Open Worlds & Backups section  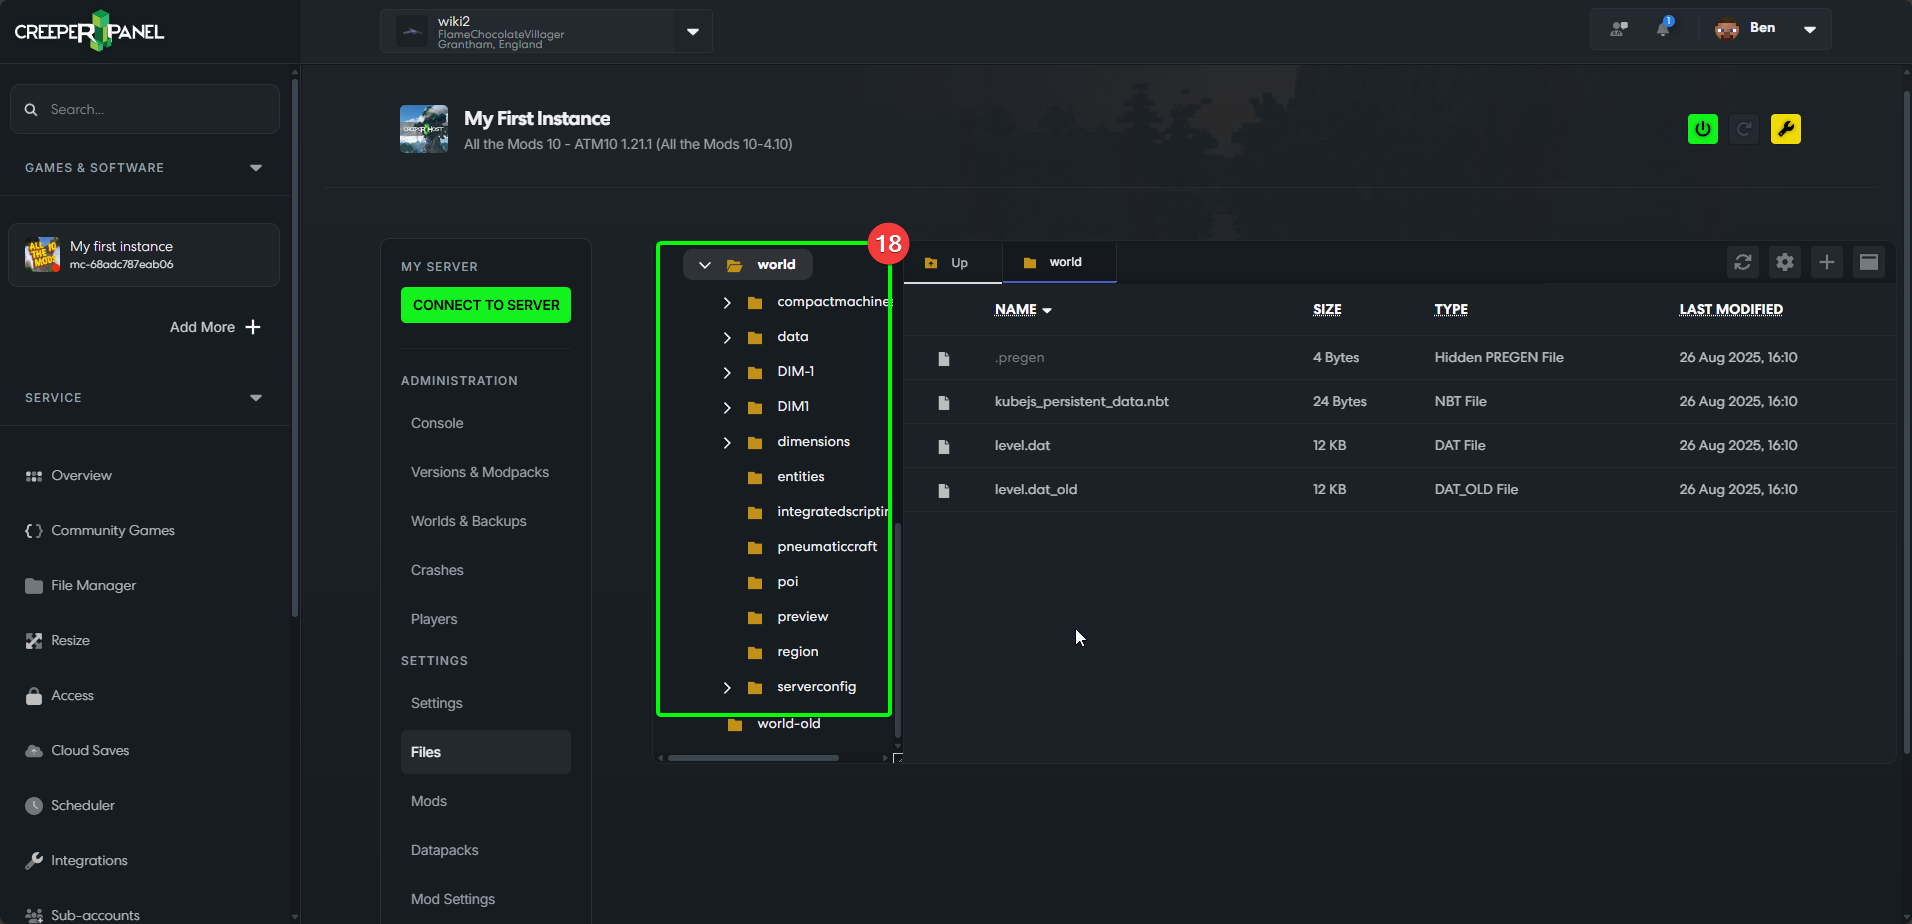(x=468, y=521)
